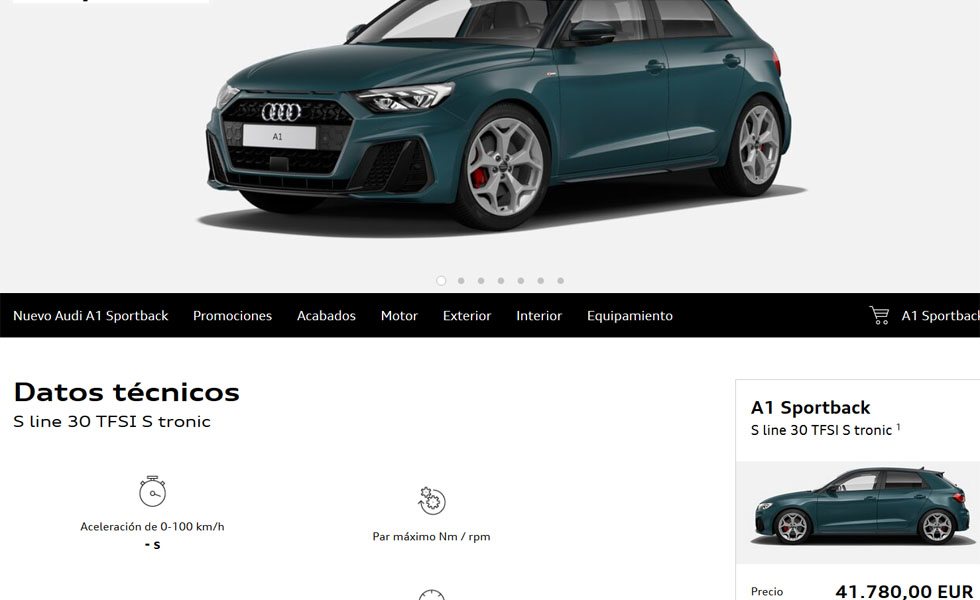The height and width of the screenshot is (600, 980).
Task: Open the Exterior section
Action: [467, 316]
